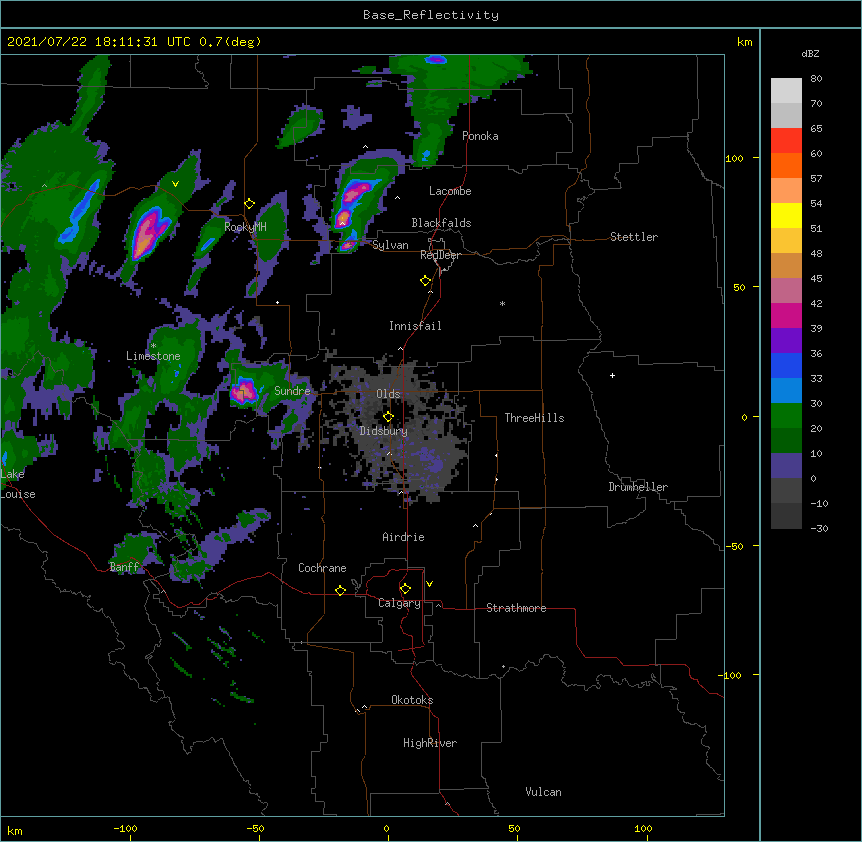This screenshot has height=842, width=862.
Task: Click the 80 value at legend top
Action: [816, 79]
